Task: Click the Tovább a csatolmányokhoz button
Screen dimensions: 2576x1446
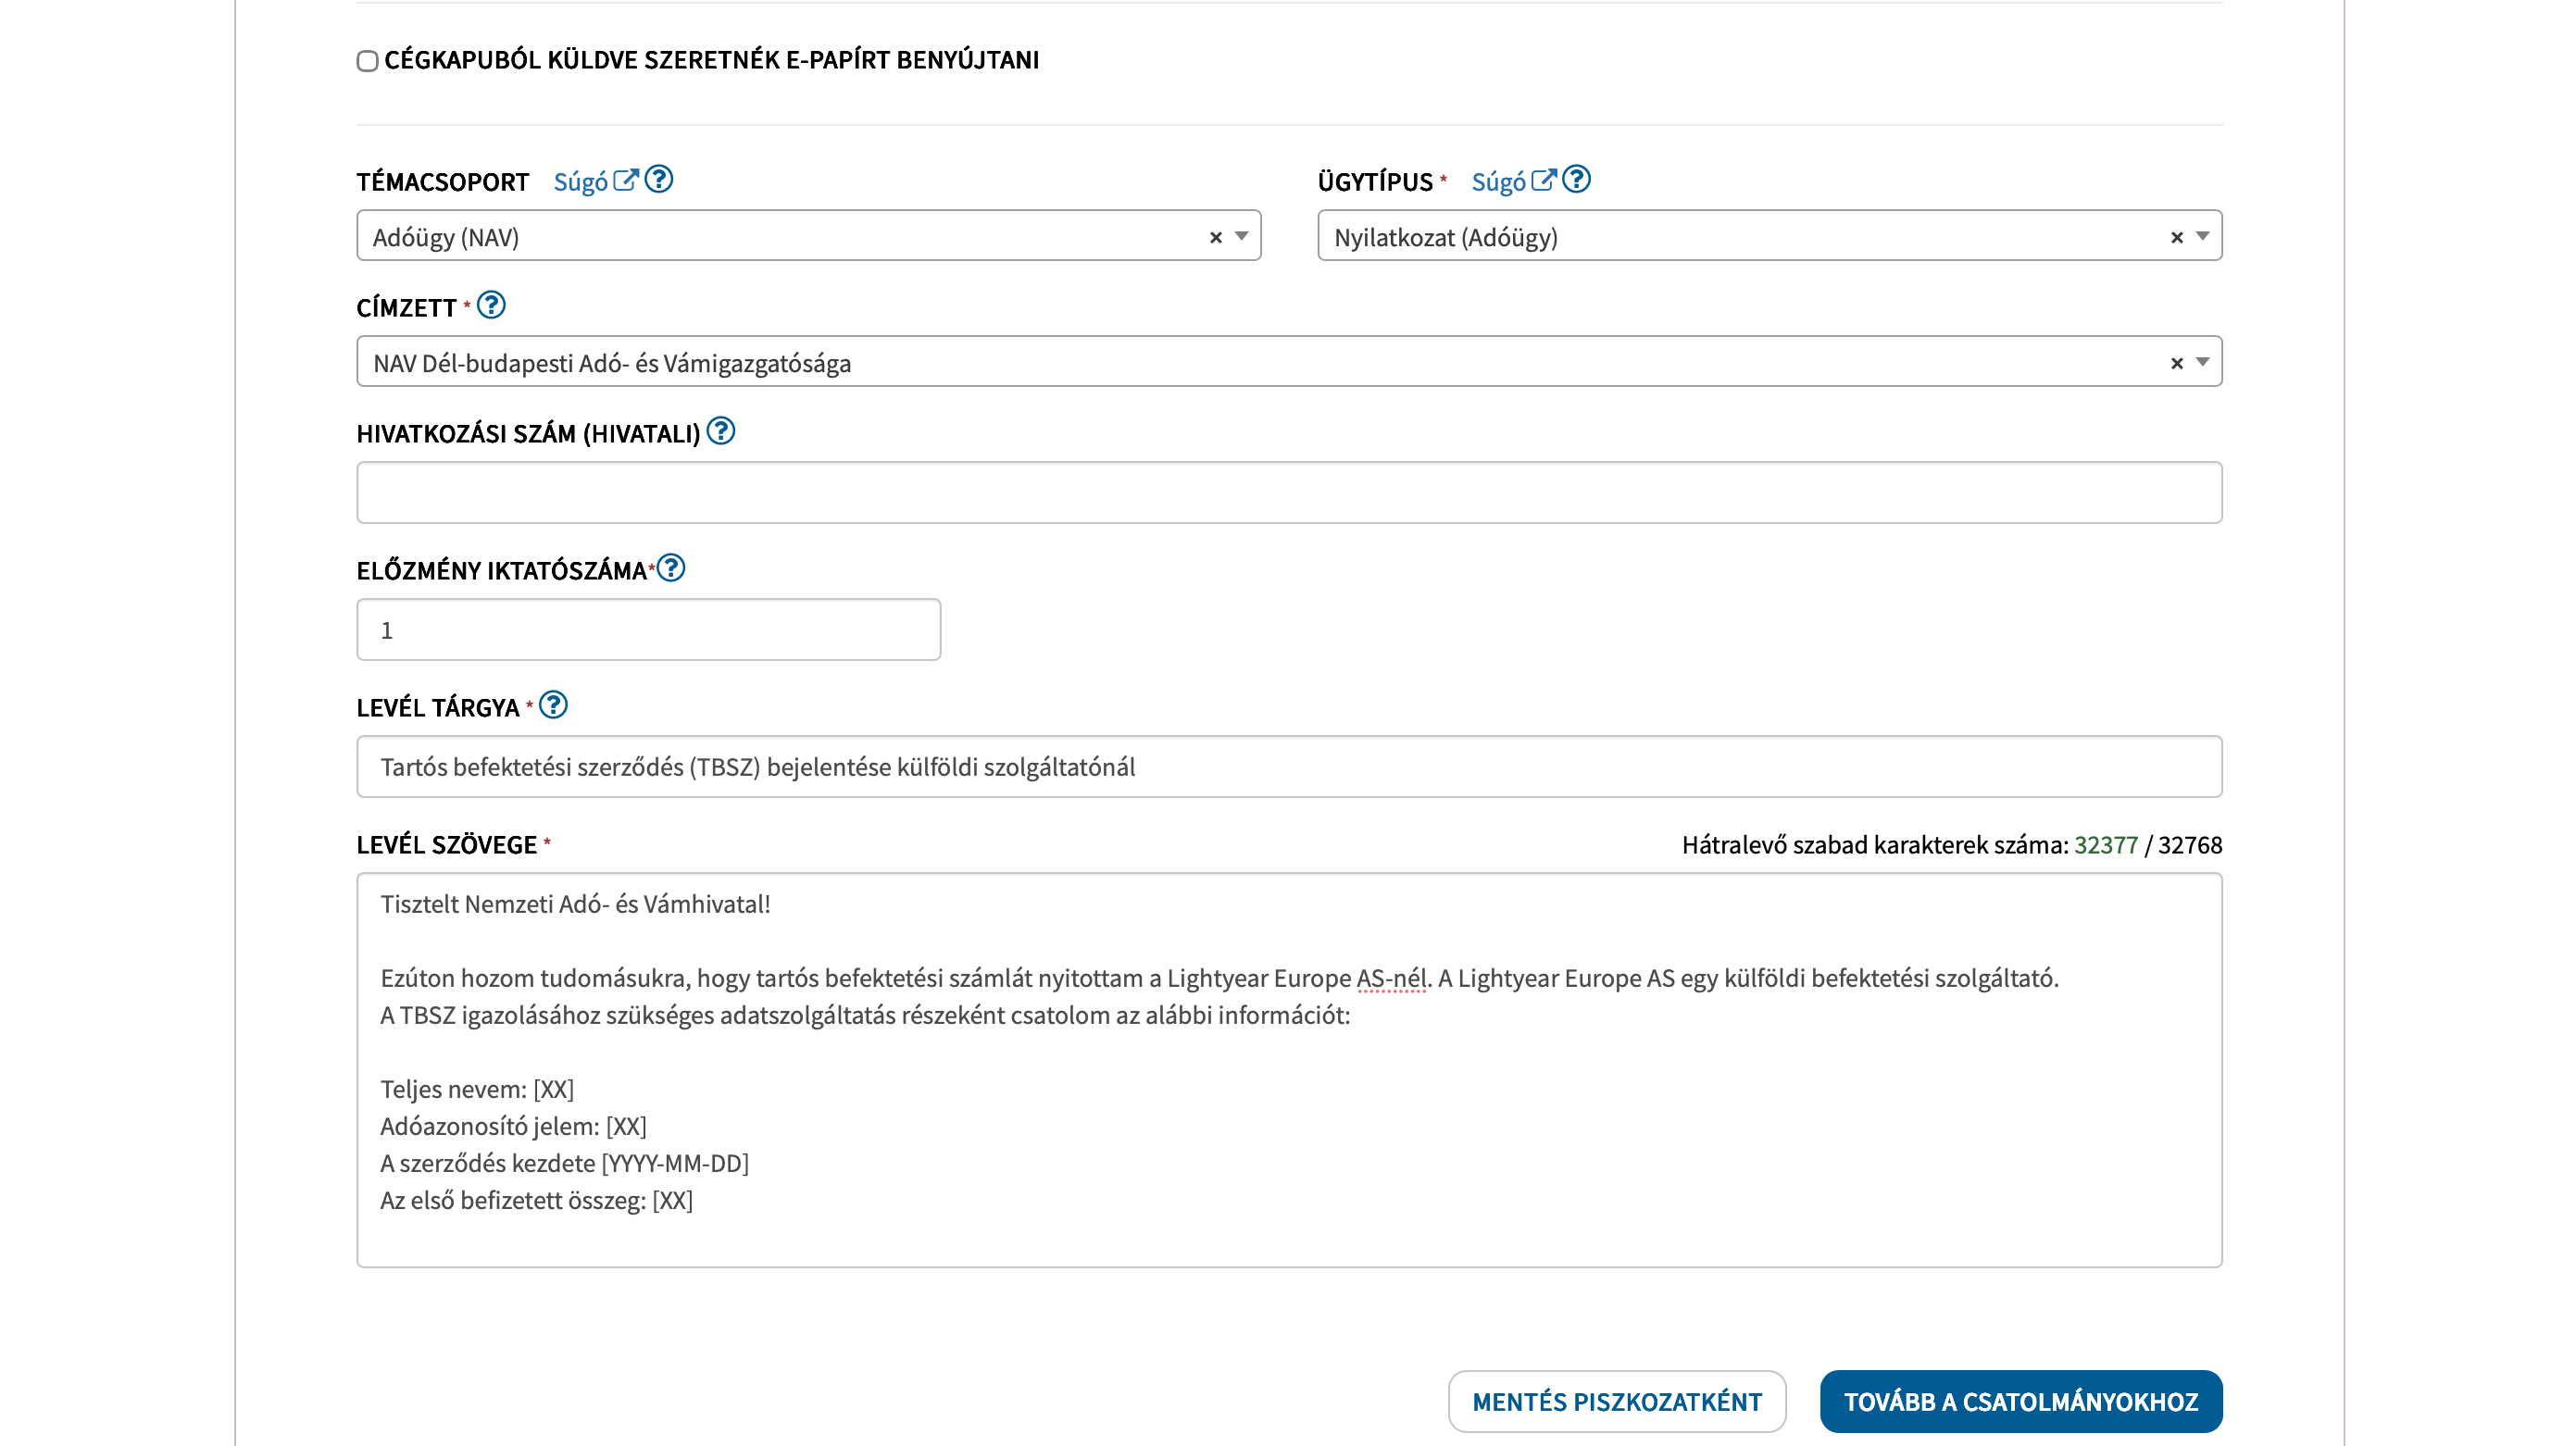Action: pos(2020,1401)
